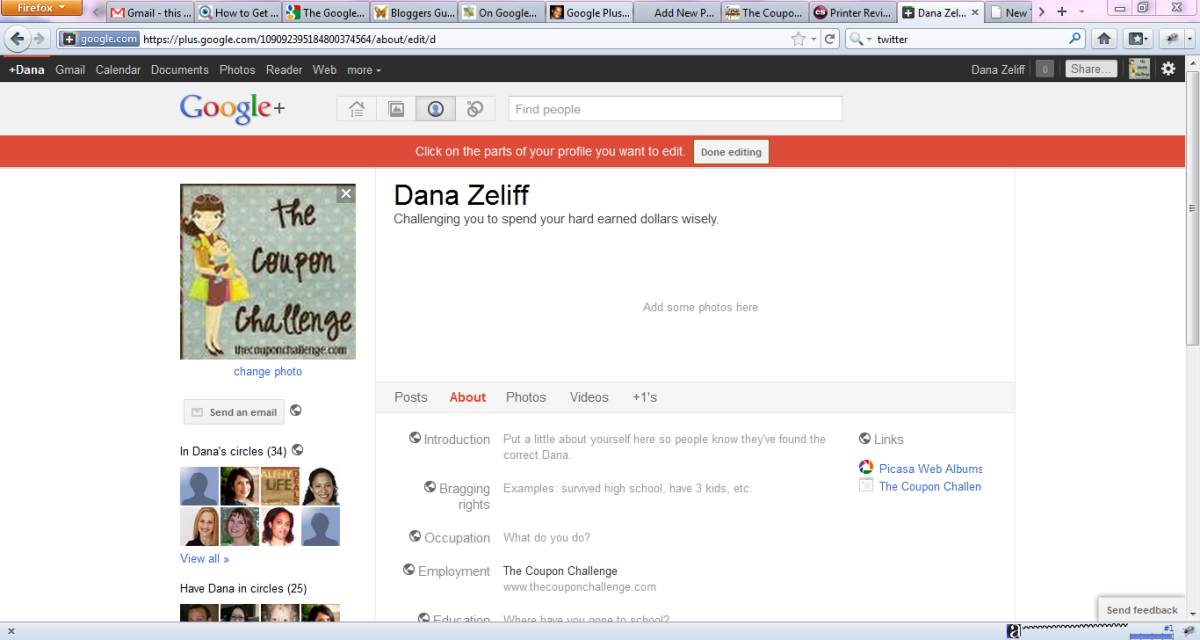Click the Add some photos here area

tap(700, 307)
